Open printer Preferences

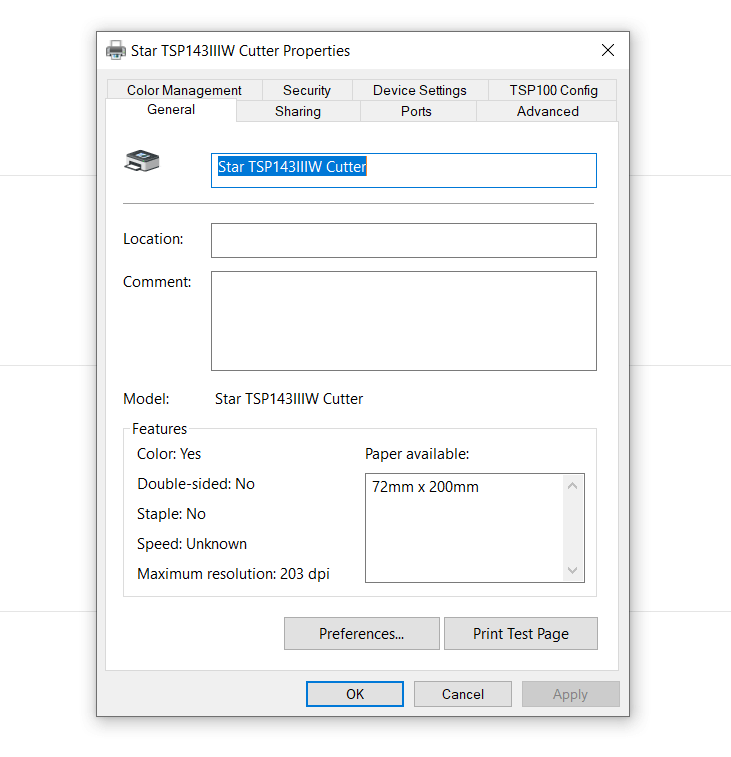362,633
